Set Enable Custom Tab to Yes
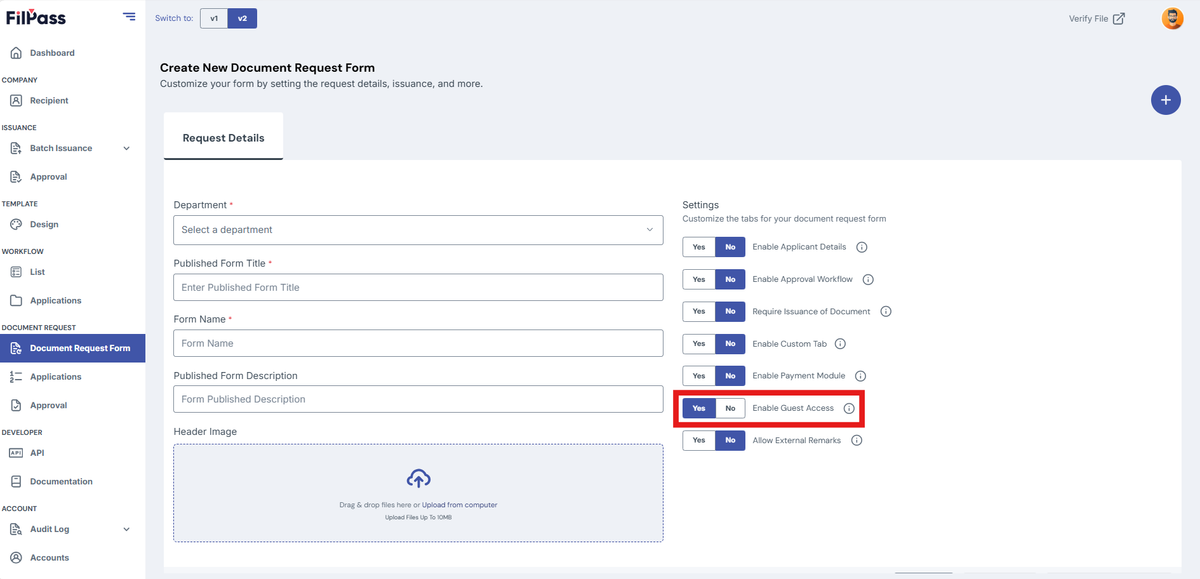 click(699, 344)
